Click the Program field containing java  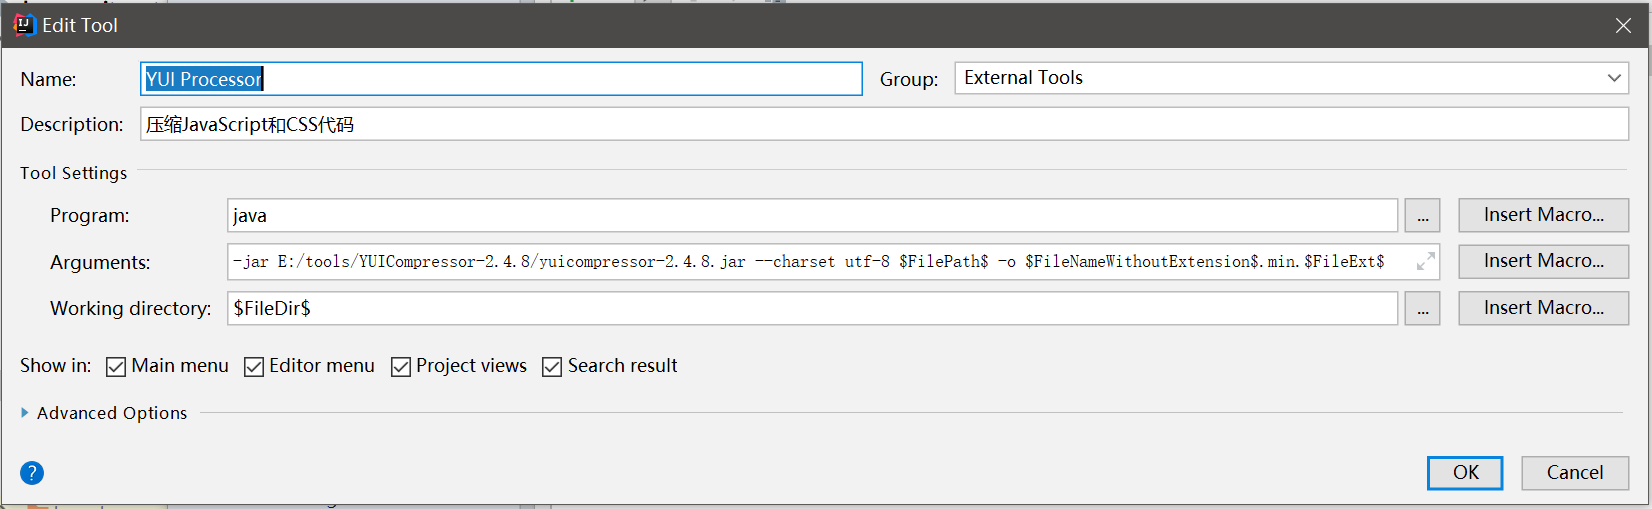(812, 216)
